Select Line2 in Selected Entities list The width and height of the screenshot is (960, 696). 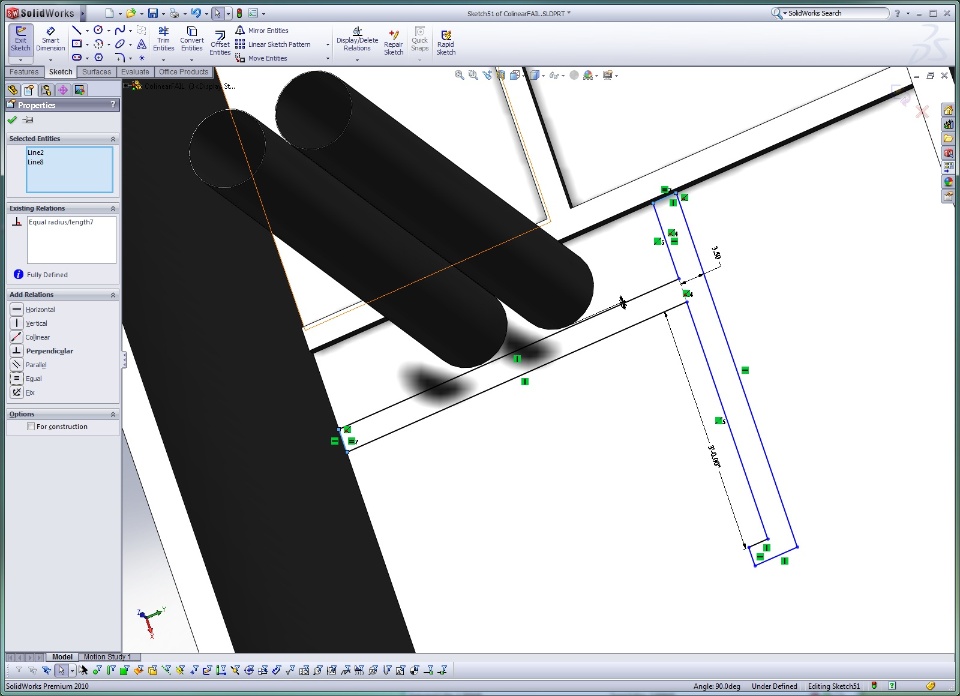[36, 152]
